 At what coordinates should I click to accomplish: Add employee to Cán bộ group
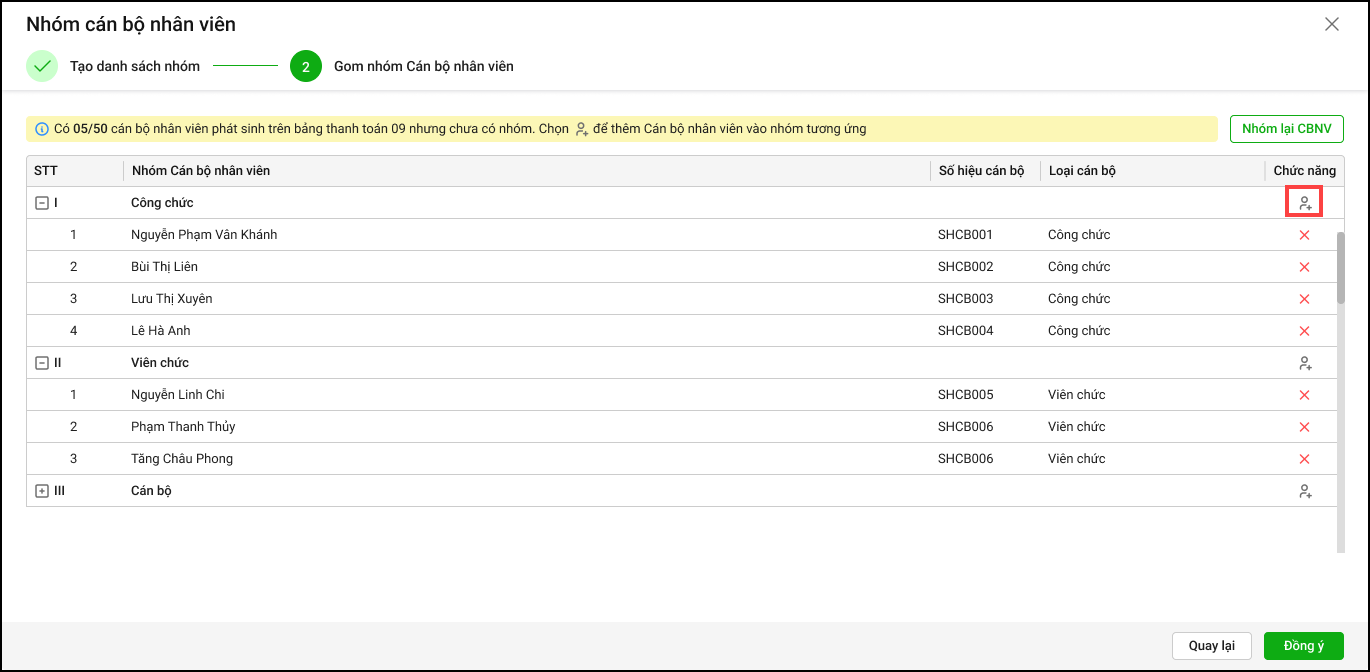(x=1304, y=491)
